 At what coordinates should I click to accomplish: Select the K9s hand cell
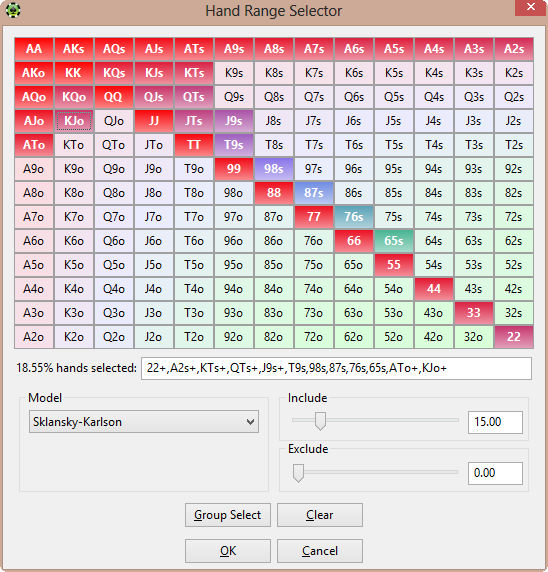[x=234, y=73]
